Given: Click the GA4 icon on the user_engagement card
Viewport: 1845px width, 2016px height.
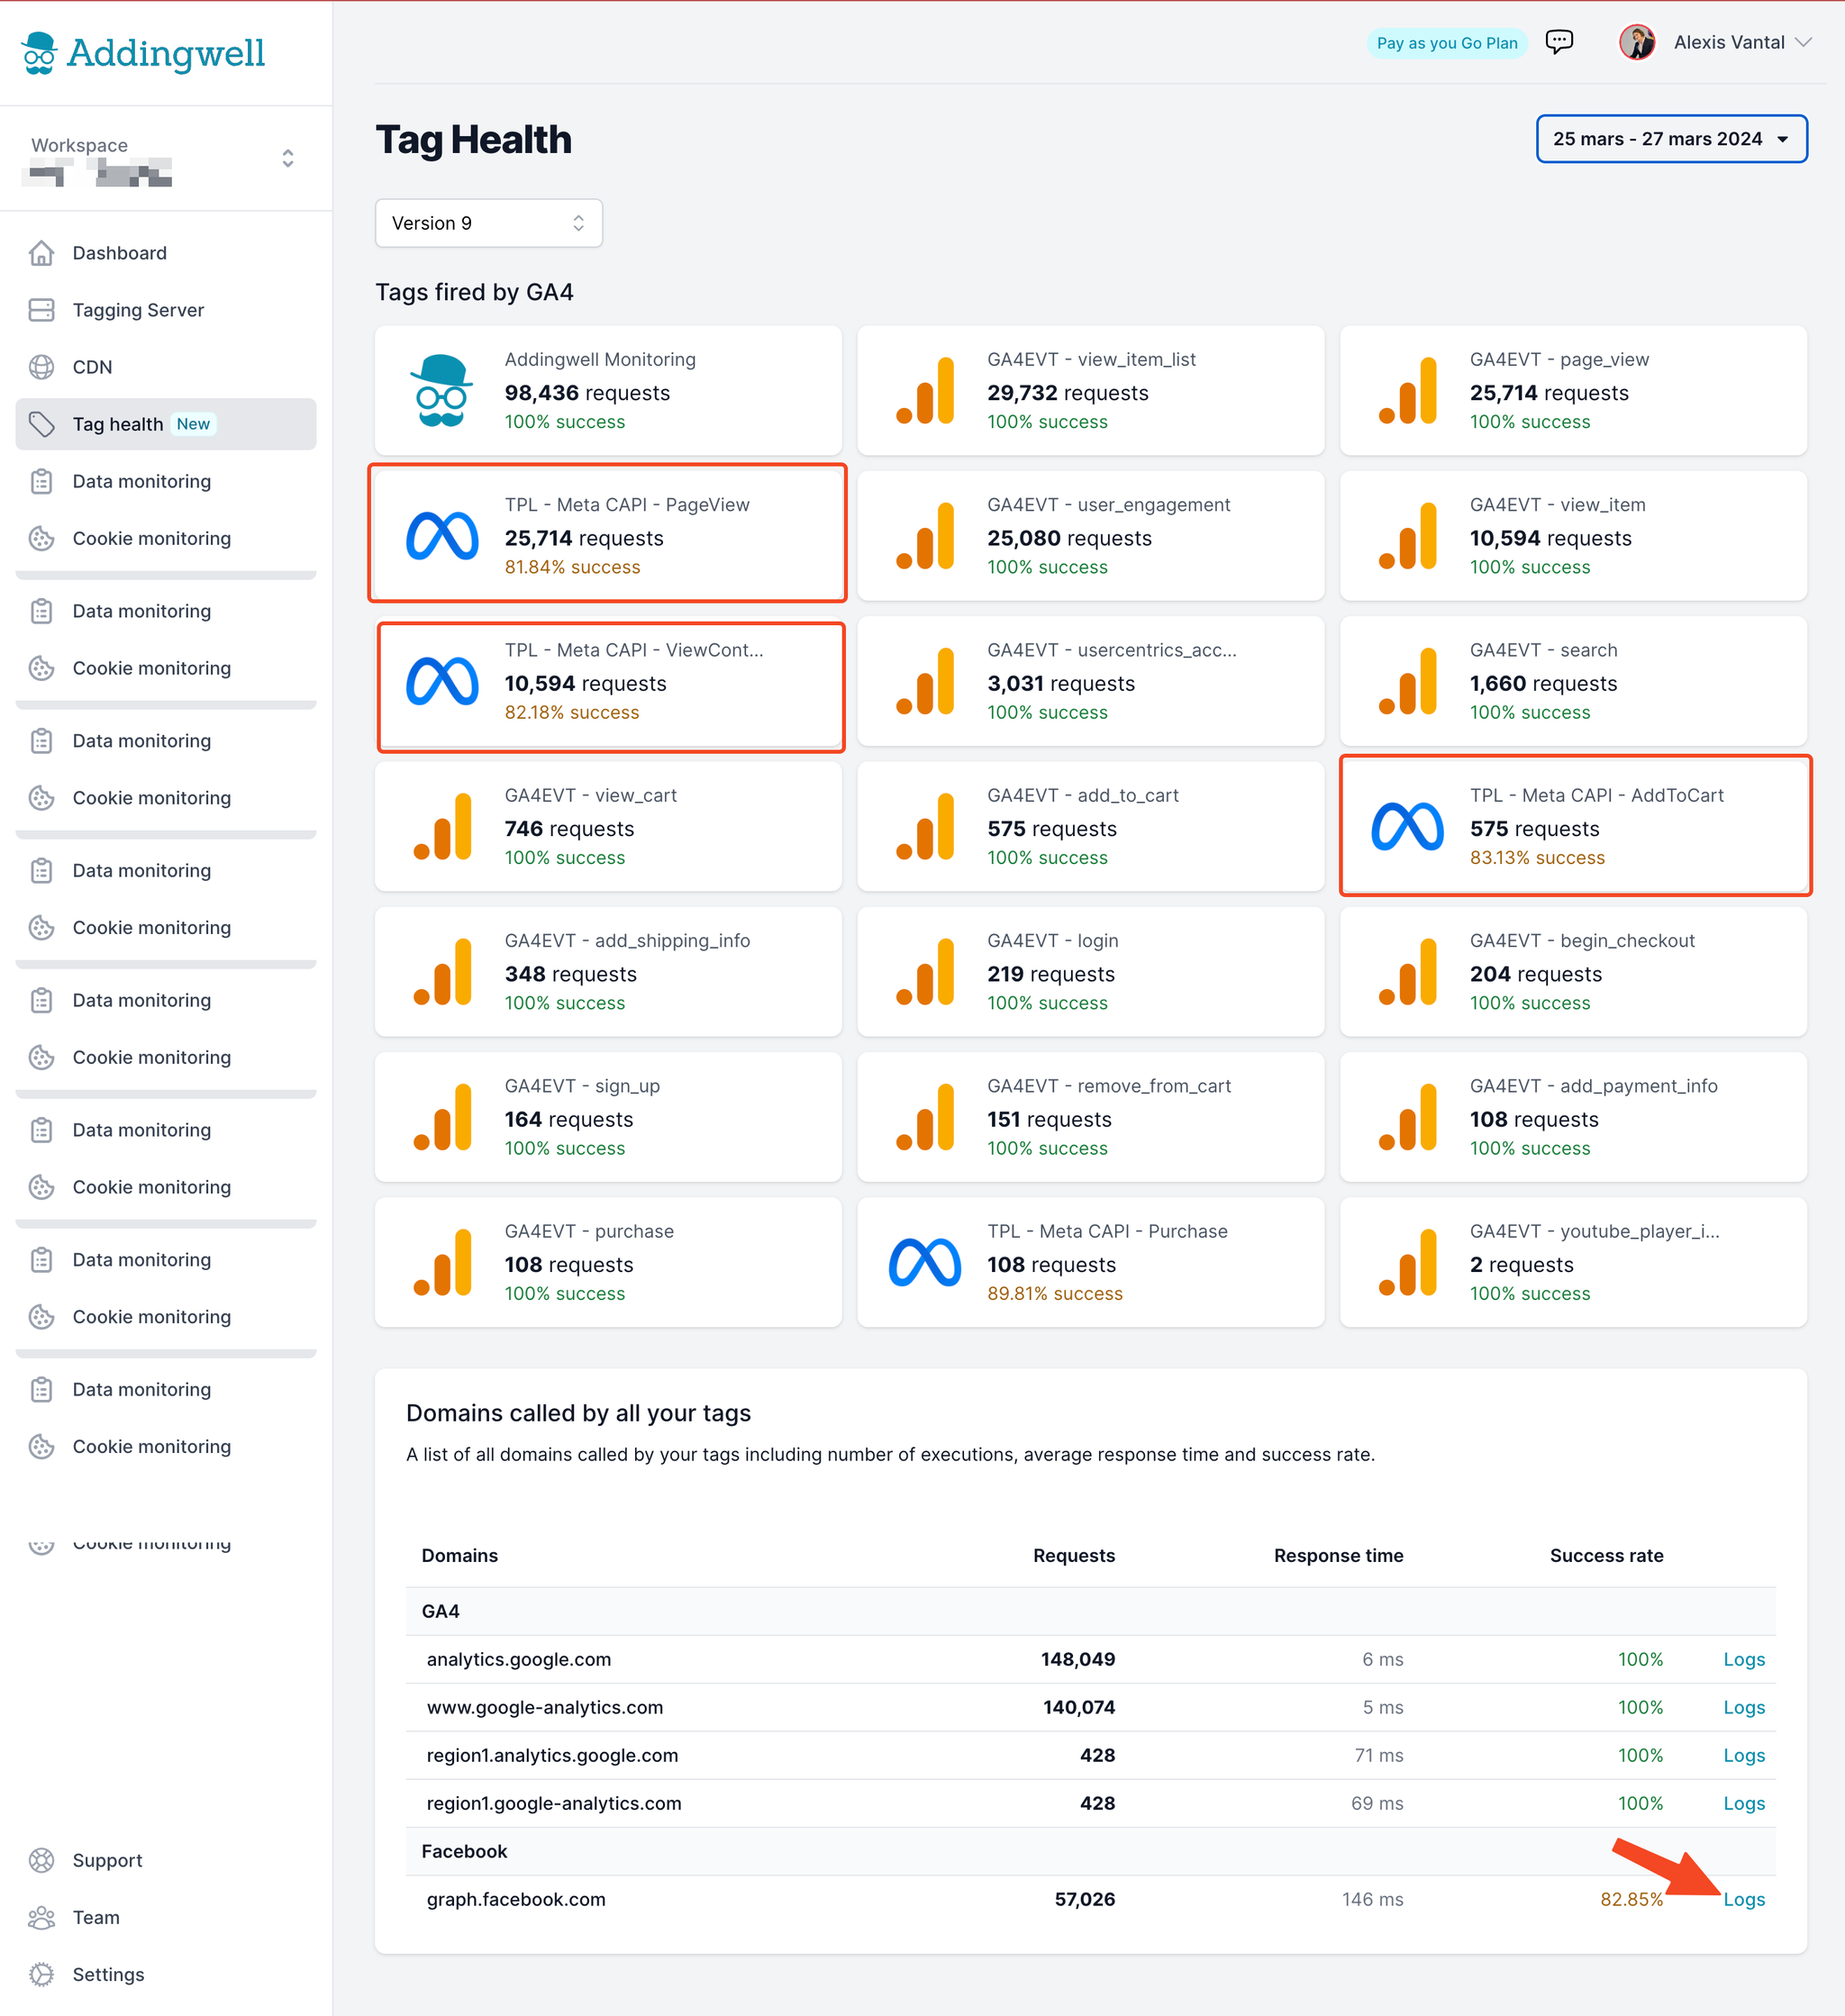Looking at the screenshot, I should (x=925, y=536).
